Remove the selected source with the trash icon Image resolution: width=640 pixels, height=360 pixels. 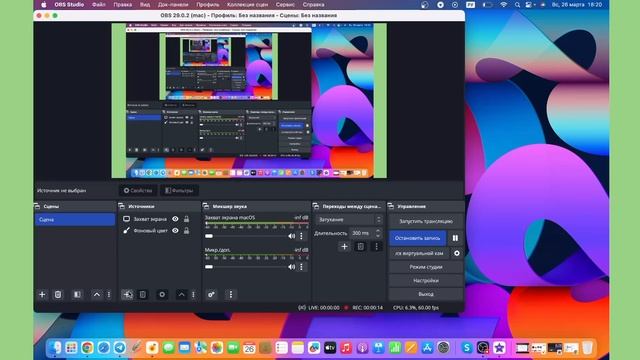pyautogui.click(x=143, y=294)
